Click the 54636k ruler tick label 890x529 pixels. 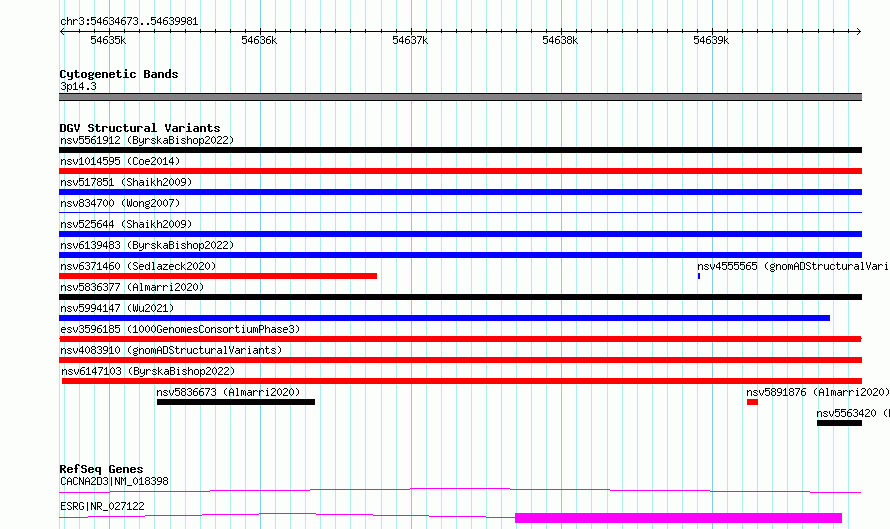(259, 40)
